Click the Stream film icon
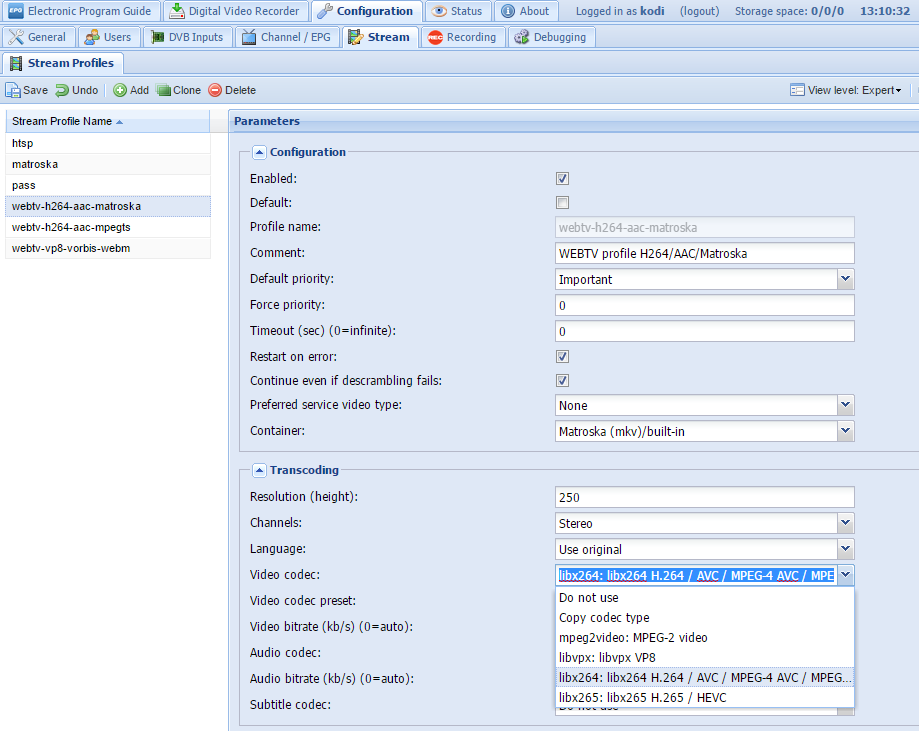Screen dimensions: 919x731 point(355,37)
